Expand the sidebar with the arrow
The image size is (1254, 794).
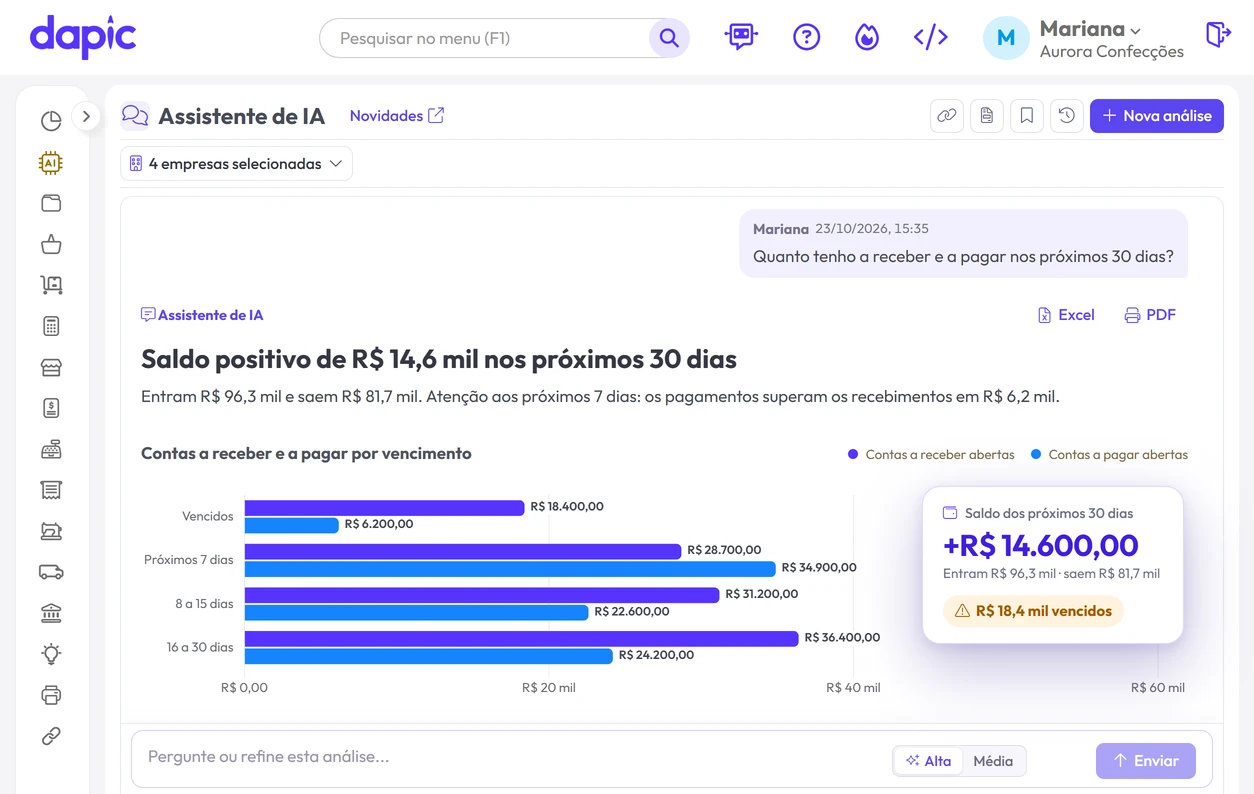pos(86,117)
